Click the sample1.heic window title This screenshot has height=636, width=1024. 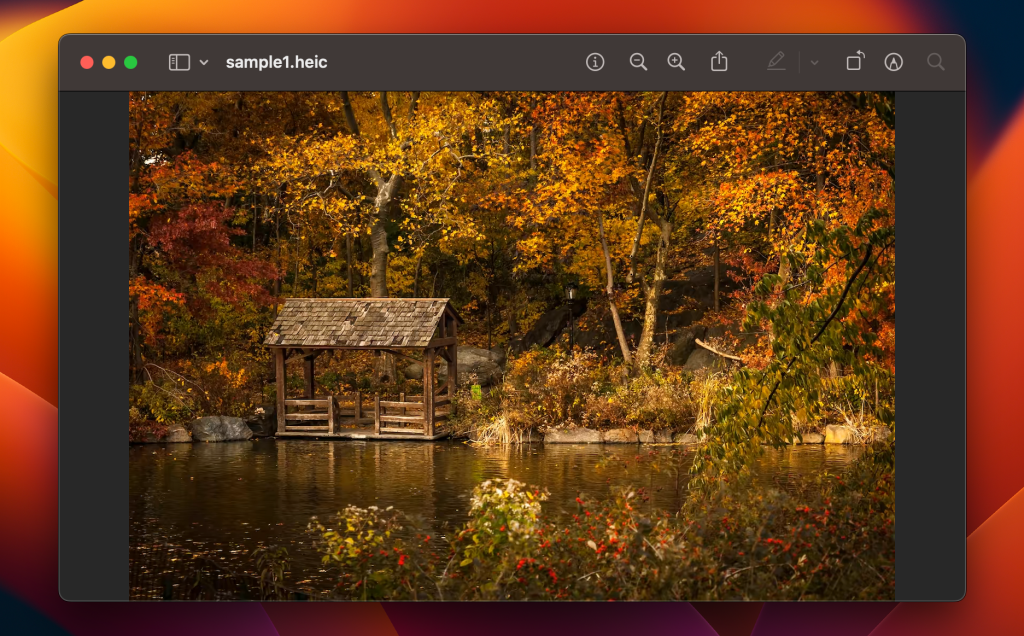[276, 63]
